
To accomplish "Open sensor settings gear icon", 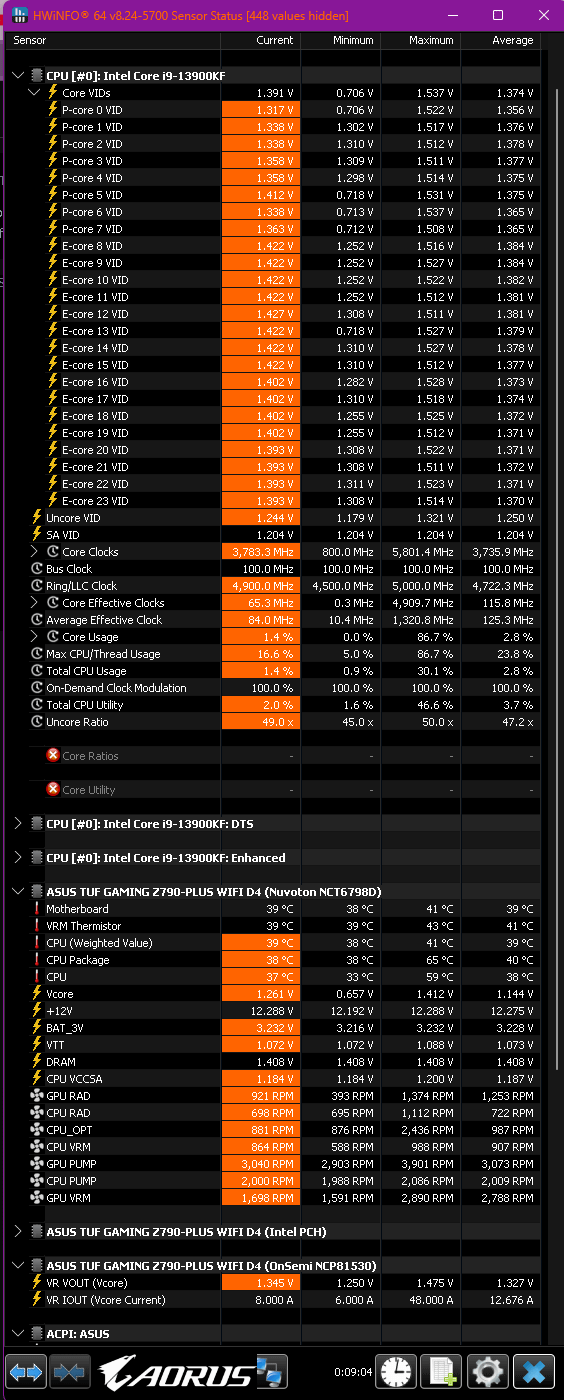I will [487, 1371].
